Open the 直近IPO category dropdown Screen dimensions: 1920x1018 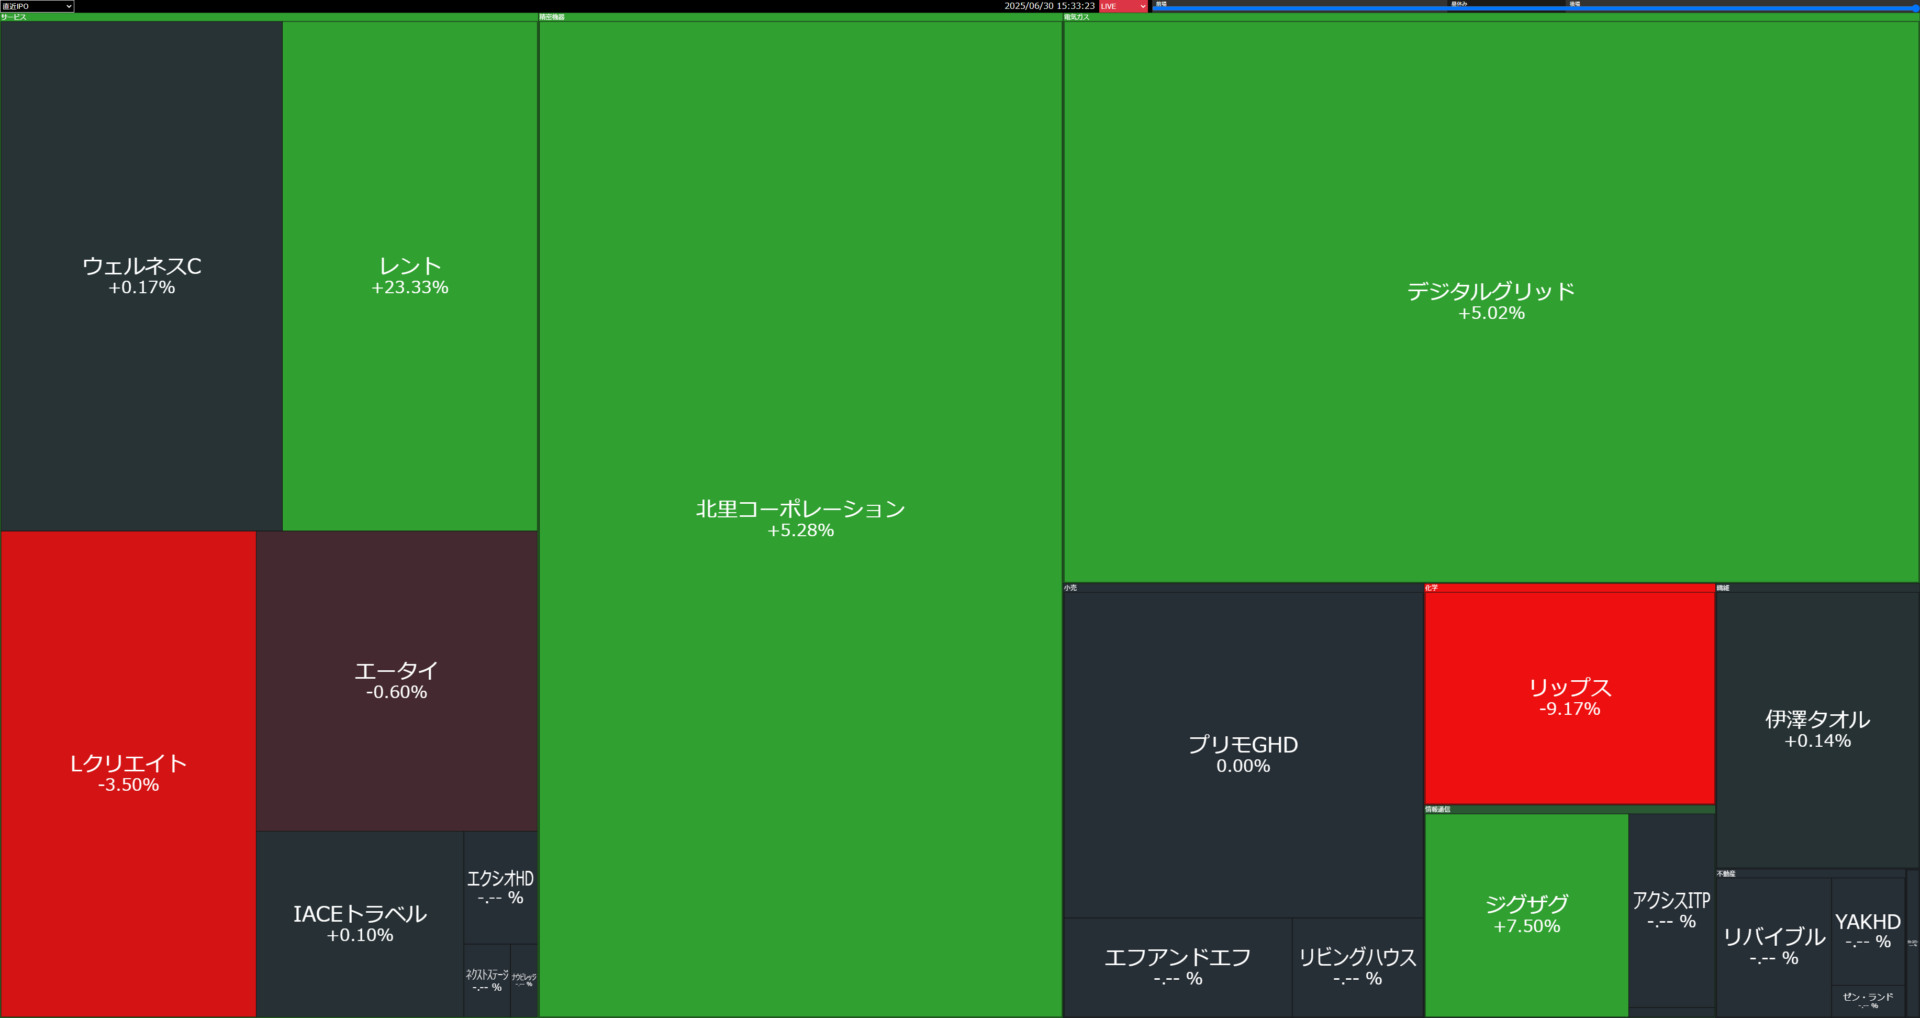click(x=37, y=6)
